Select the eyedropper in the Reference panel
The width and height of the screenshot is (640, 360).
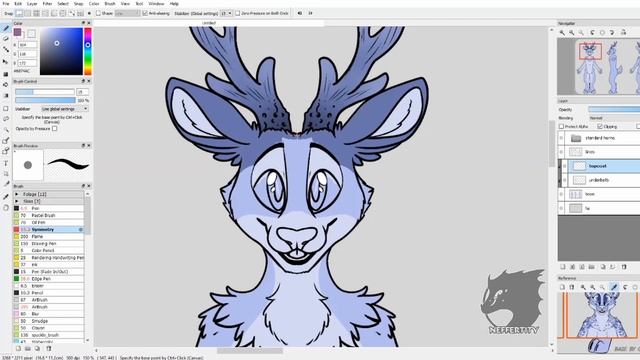click(x=614, y=287)
